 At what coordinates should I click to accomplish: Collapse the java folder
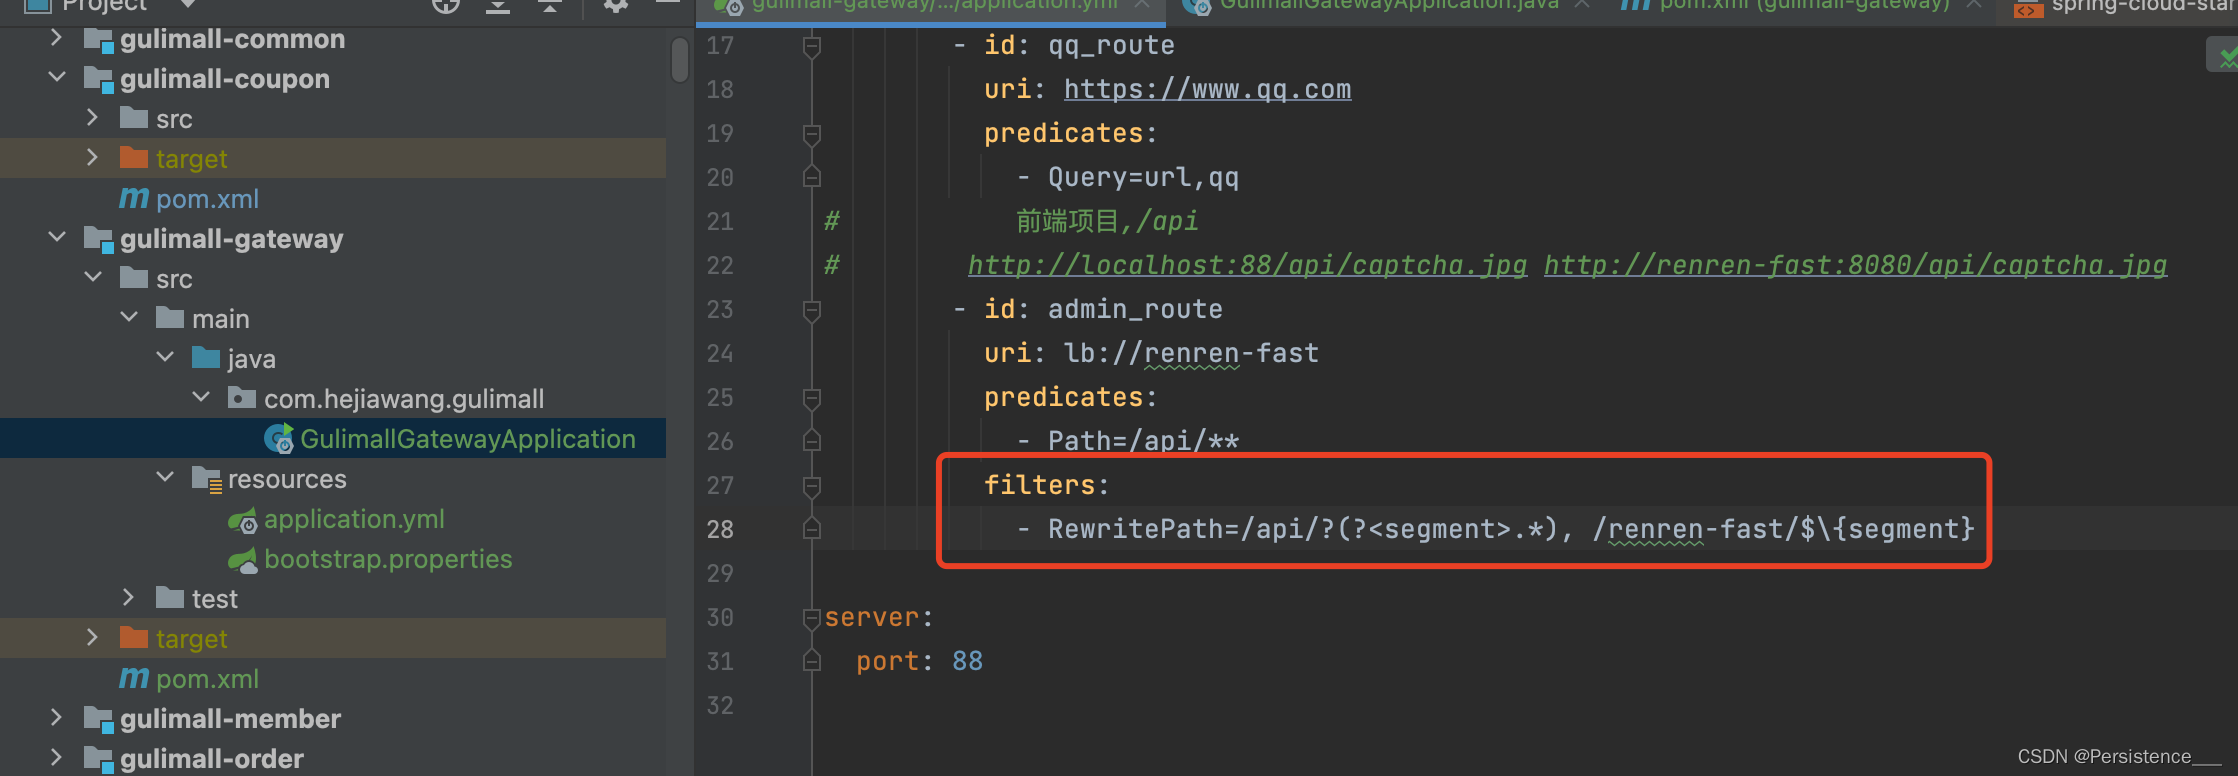click(165, 357)
